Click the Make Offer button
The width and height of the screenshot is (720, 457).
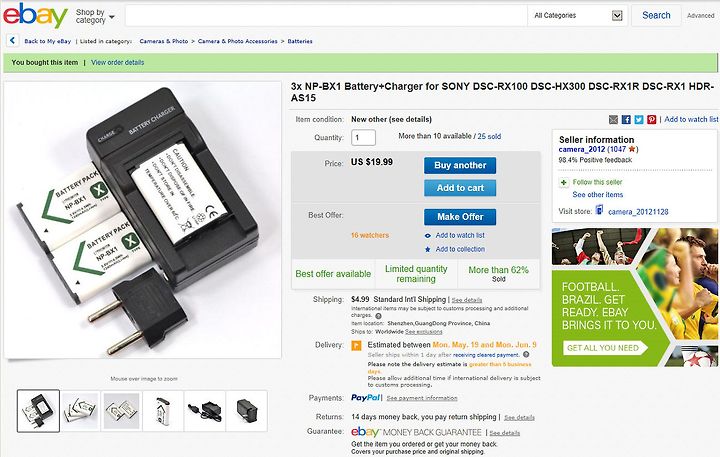click(460, 217)
